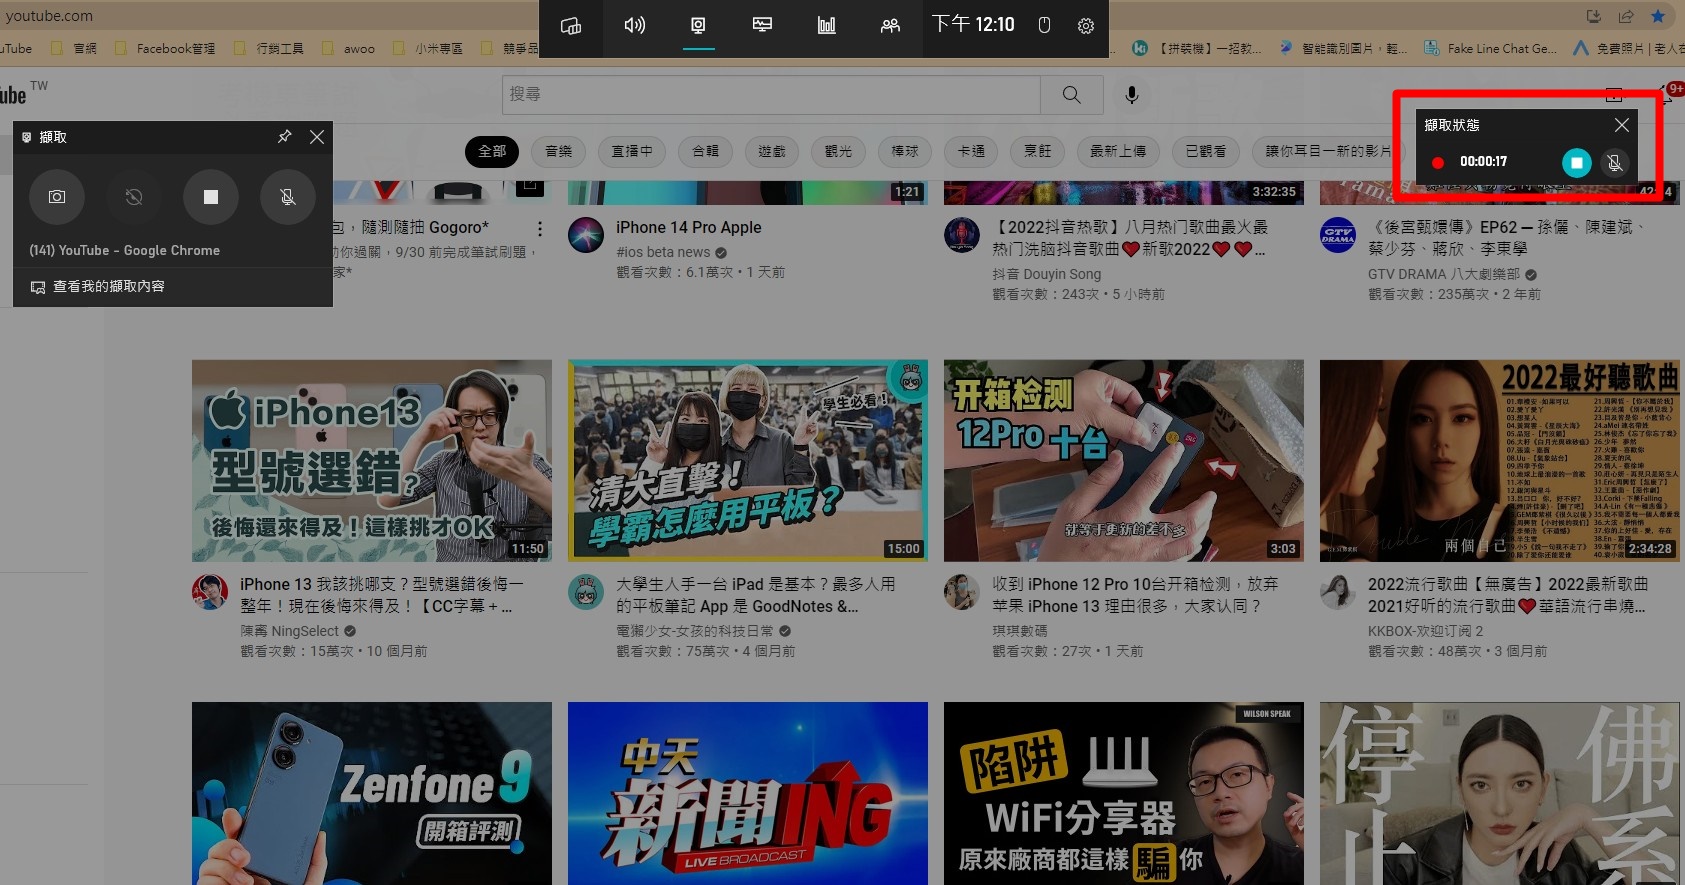This screenshot has height=885, width=1685.
Task: Open the Fake Line Chat Ge... bookmark
Action: click(1490, 48)
